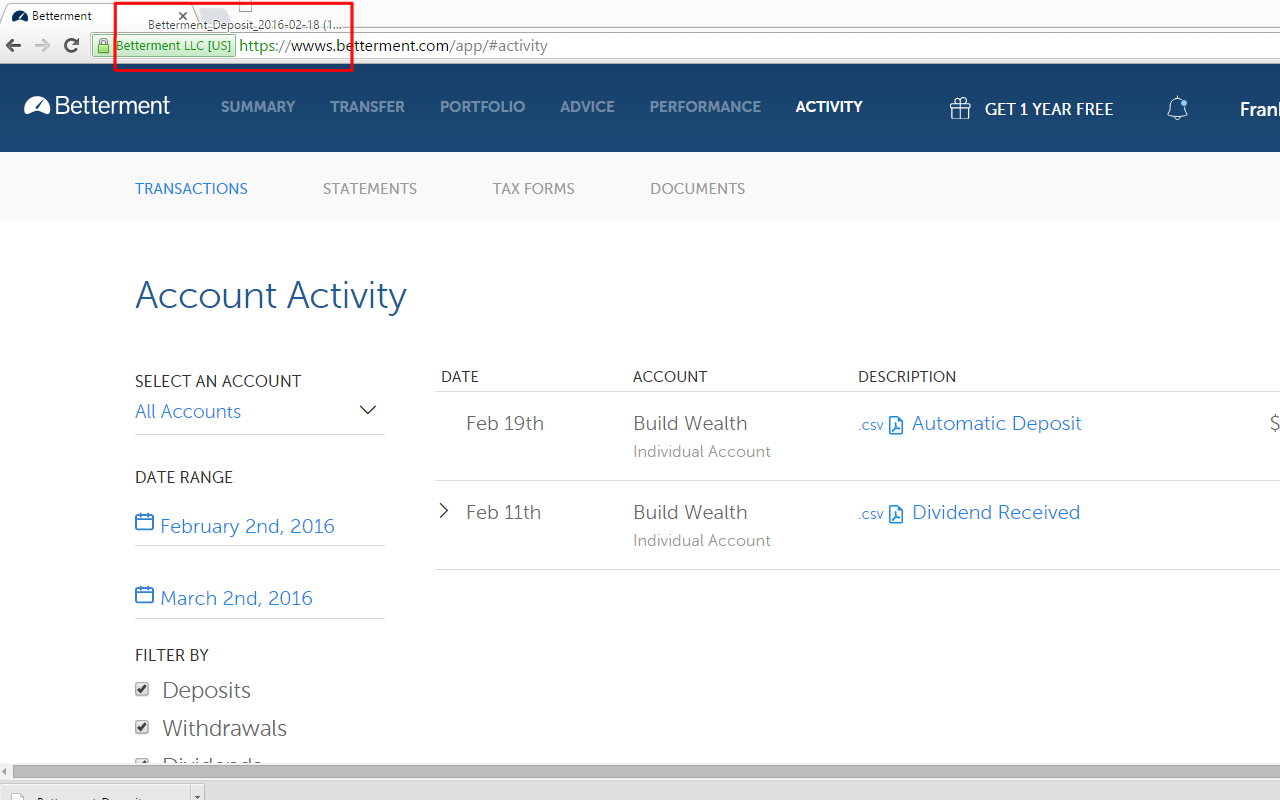Viewport: 1280px width, 800px height.
Task: Open the All Accounts dropdown
Action: coord(260,411)
